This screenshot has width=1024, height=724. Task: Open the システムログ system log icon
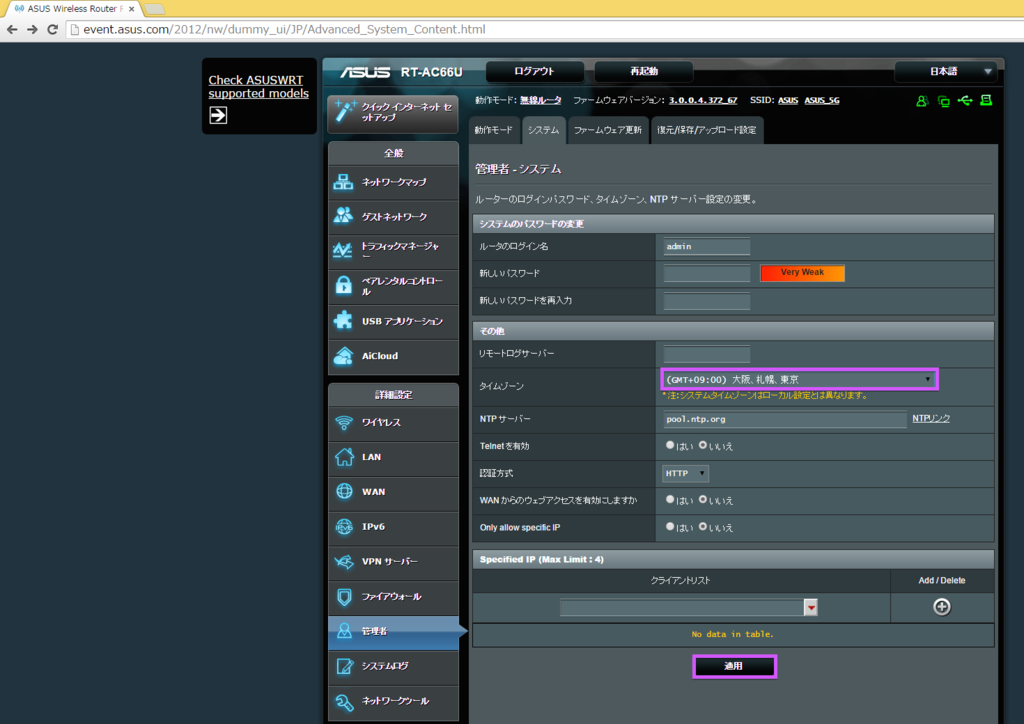(x=344, y=666)
